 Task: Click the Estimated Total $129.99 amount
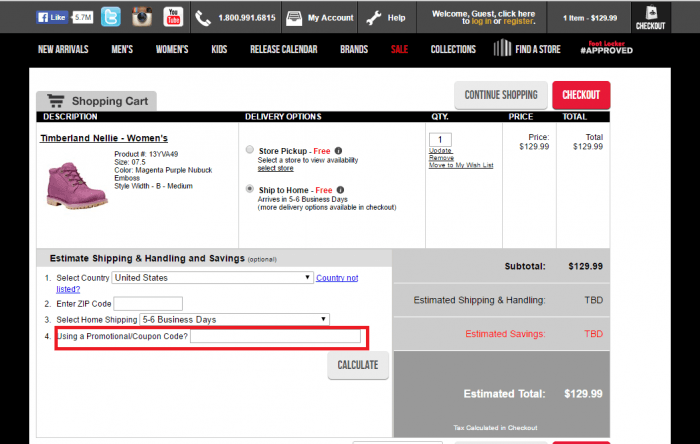point(583,394)
